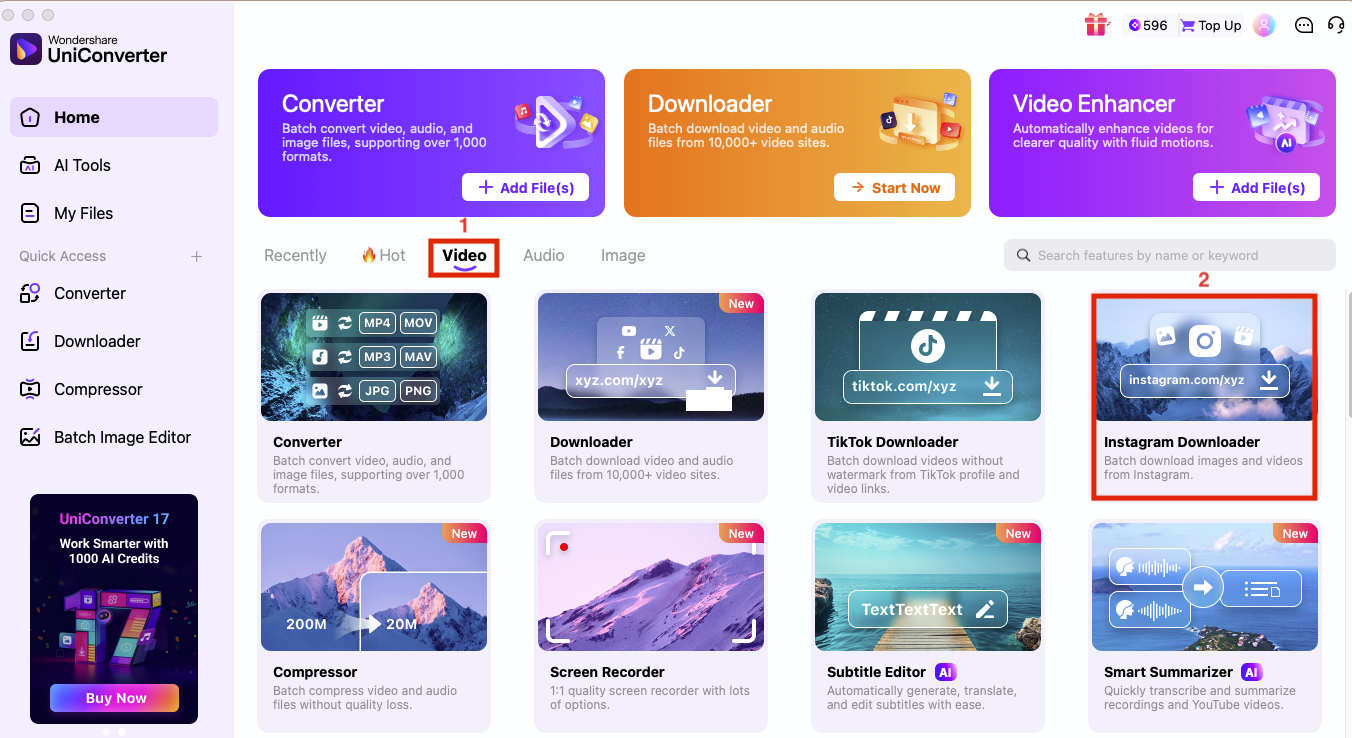
Task: Open My Files in the sidebar
Action: 84,213
